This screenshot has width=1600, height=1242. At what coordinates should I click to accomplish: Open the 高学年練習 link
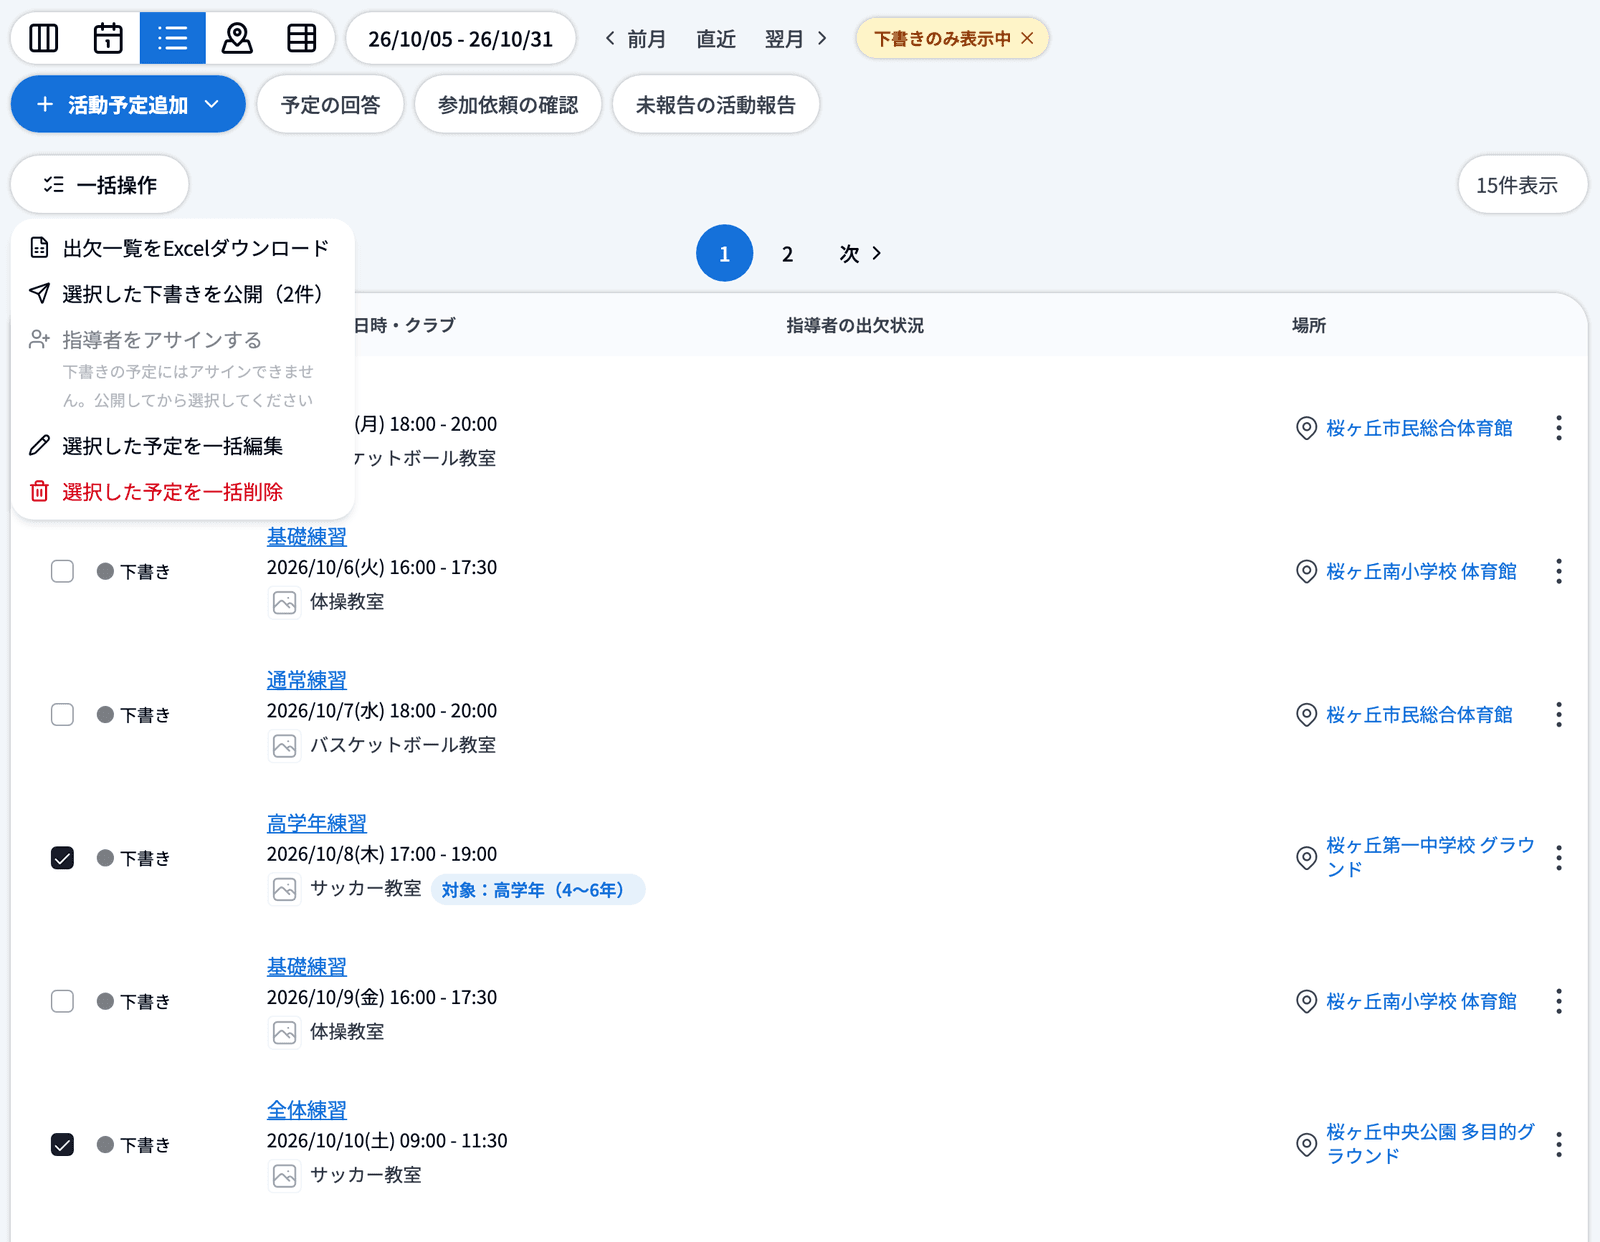click(317, 823)
